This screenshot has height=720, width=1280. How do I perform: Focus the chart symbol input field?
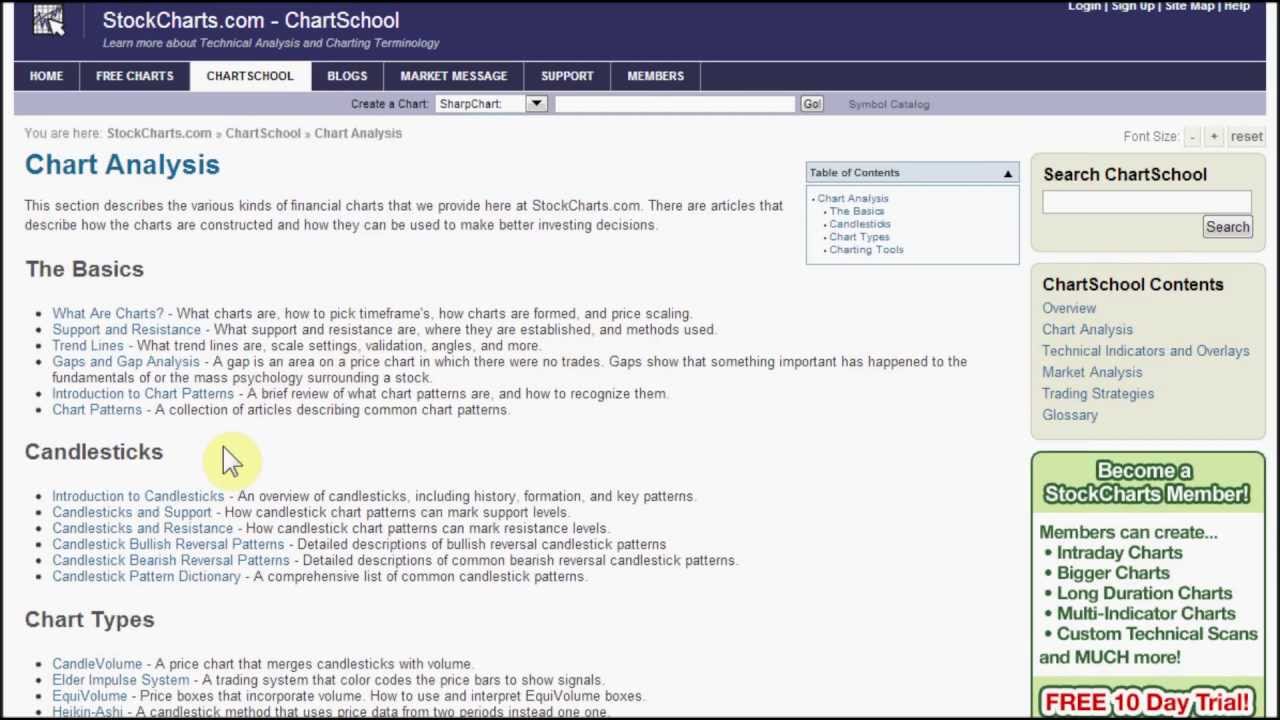click(676, 104)
